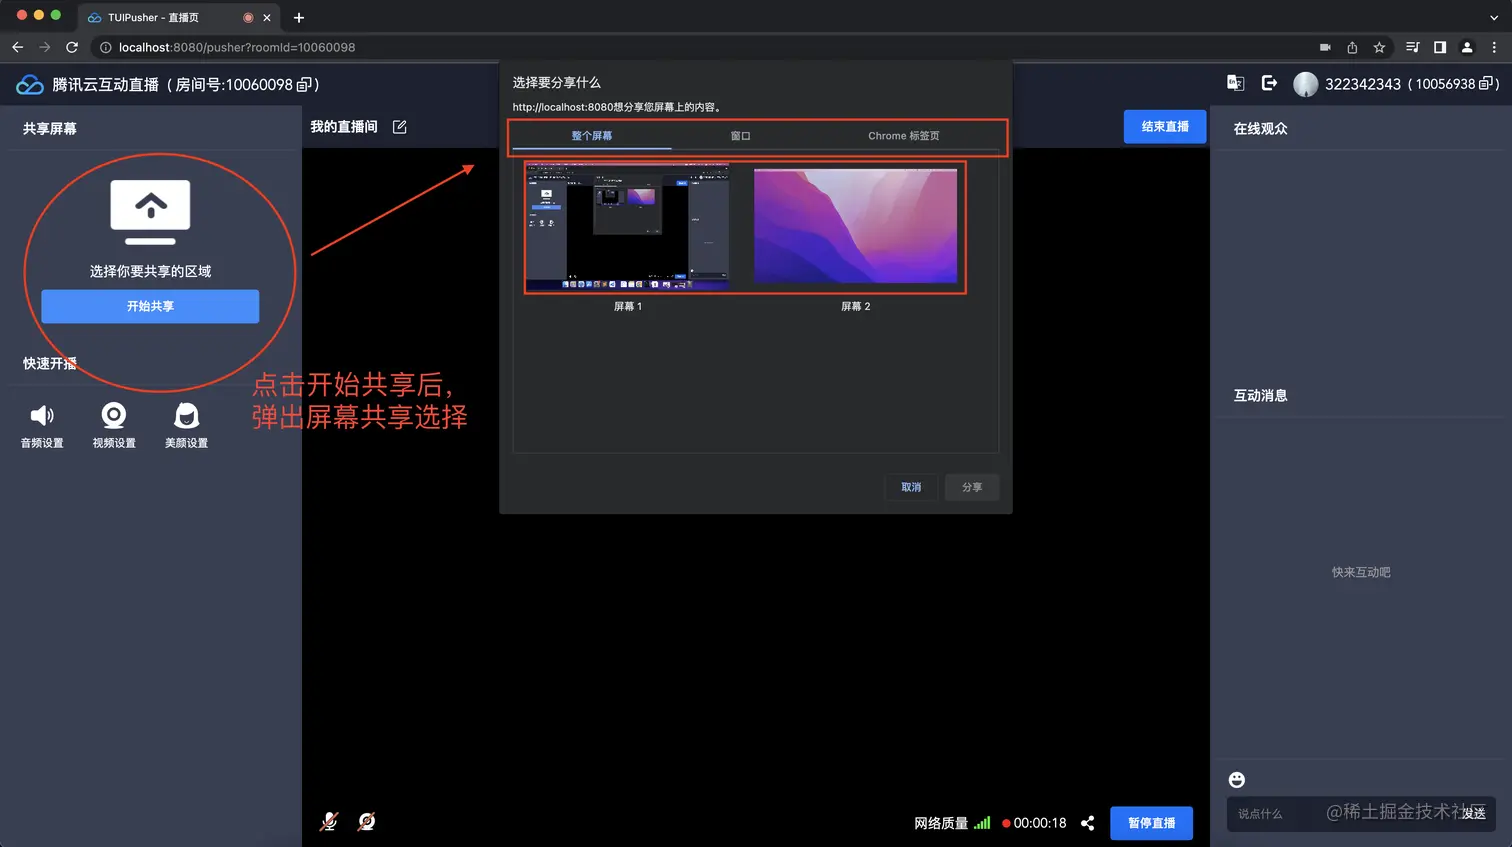Click the Share (分享) button in the dialog
This screenshot has width=1512, height=847.
click(x=972, y=487)
